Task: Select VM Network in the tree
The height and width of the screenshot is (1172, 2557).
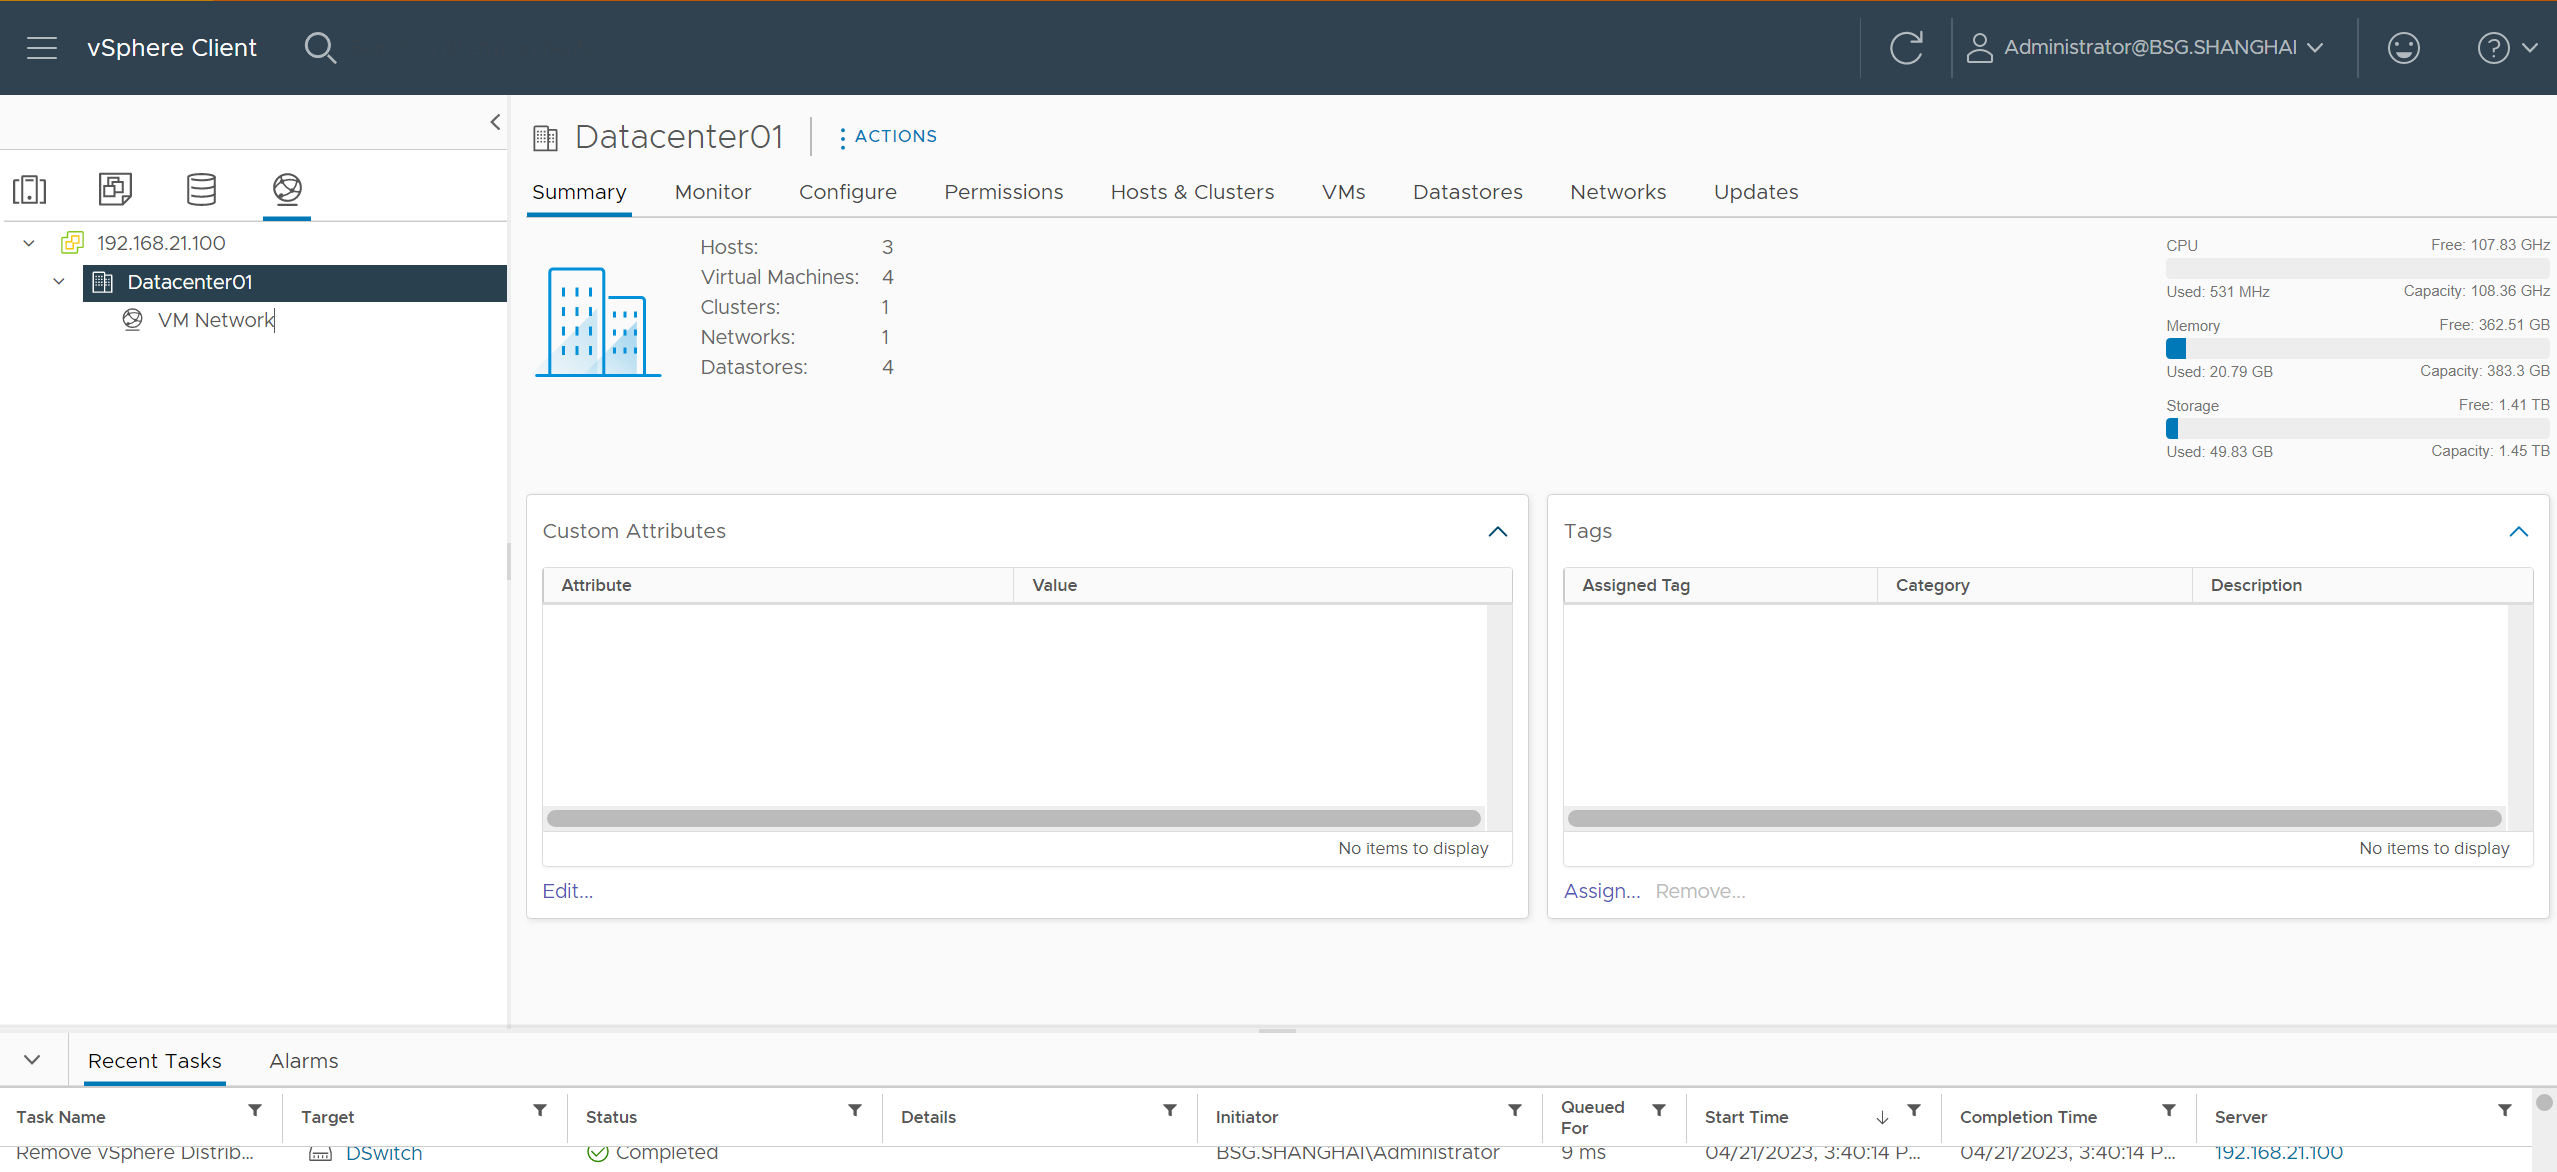Action: coord(215,320)
